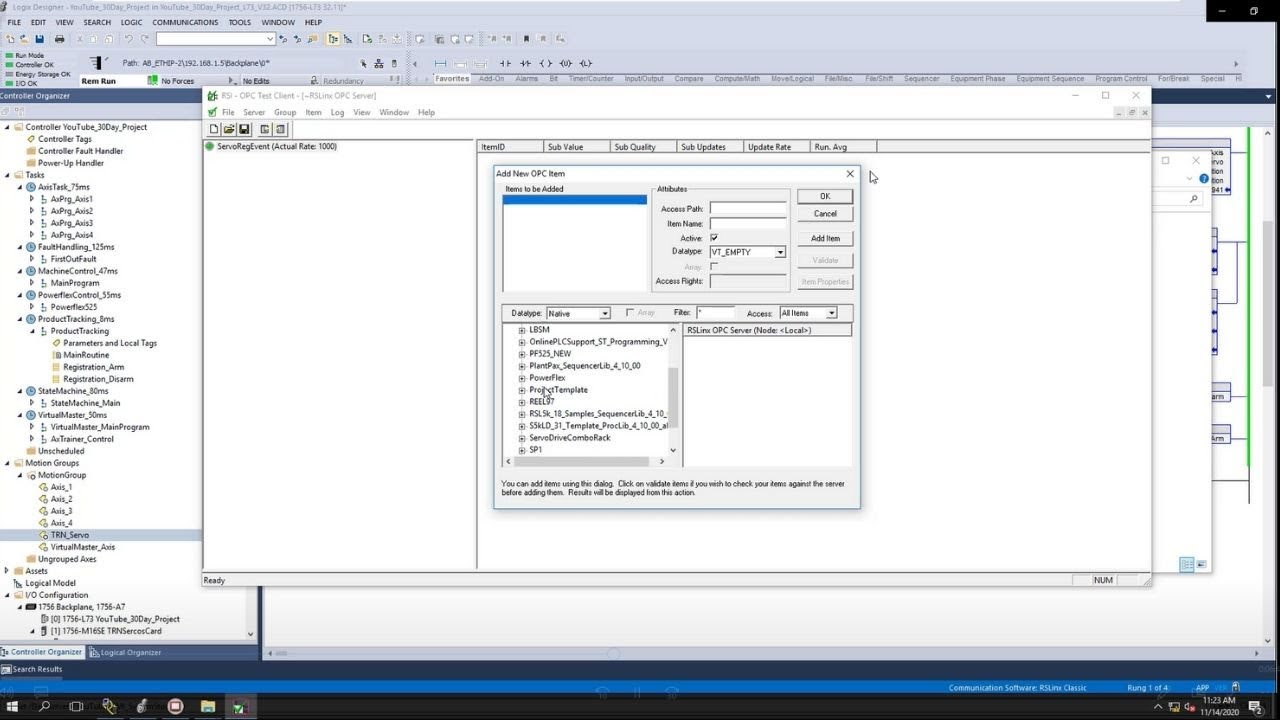Click the Print icon in Logix Designer toolbar
1280x720 pixels.
(x=59, y=39)
